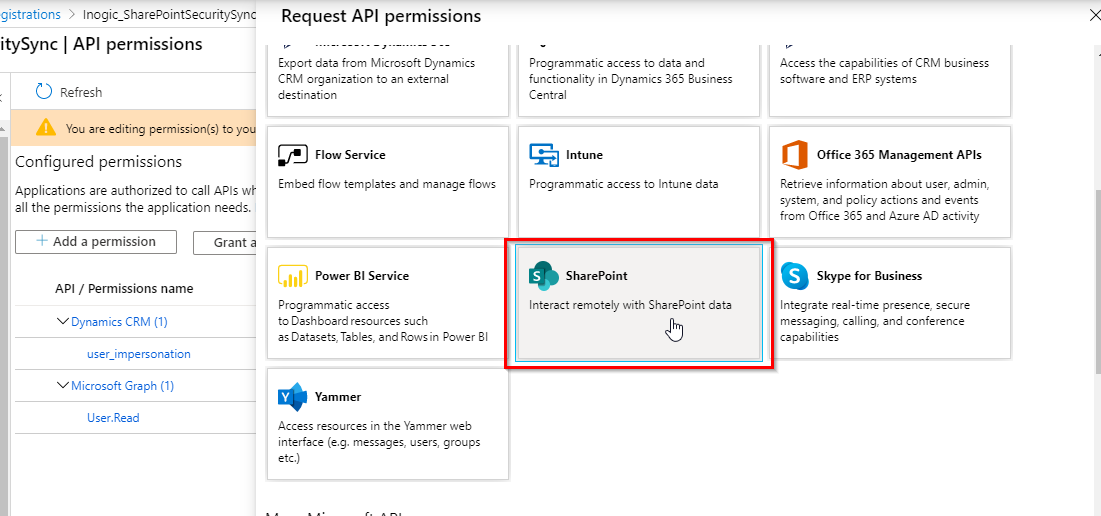Click the warning triangle icon in banner
This screenshot has height=516, width=1101.
click(46, 128)
